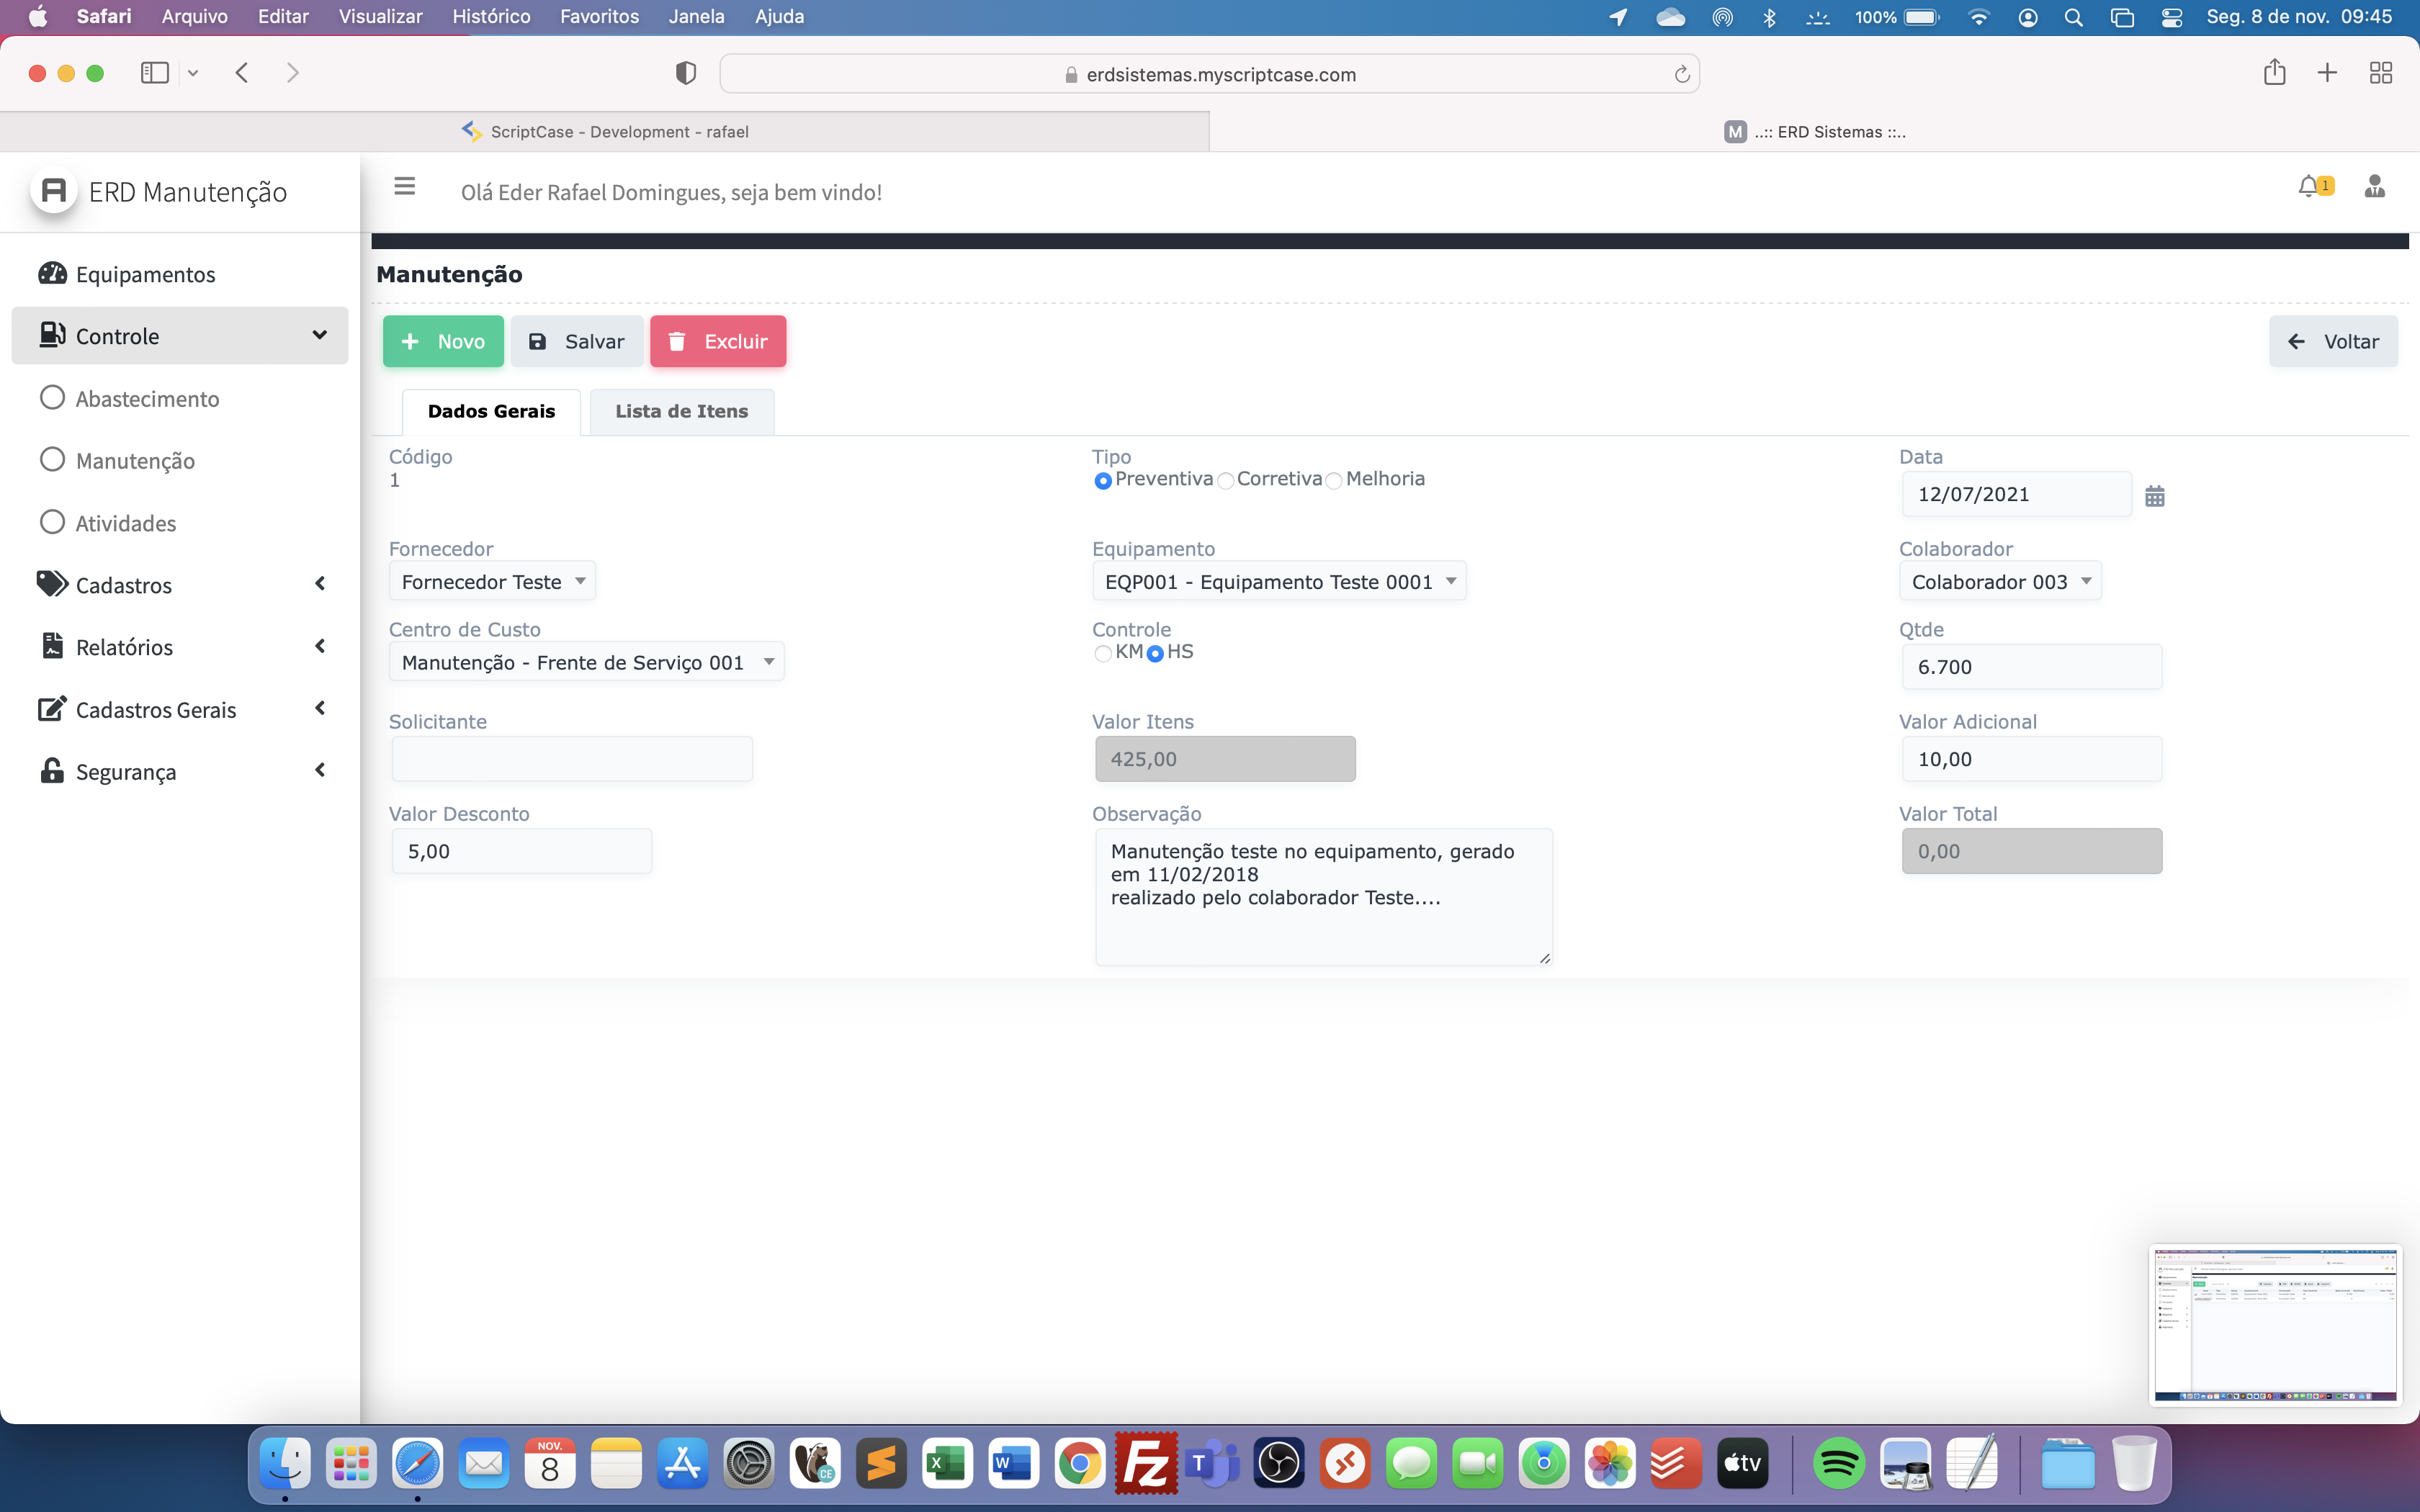This screenshot has width=2420, height=1512.
Task: Select the Corretiva radio button
Action: (1226, 481)
